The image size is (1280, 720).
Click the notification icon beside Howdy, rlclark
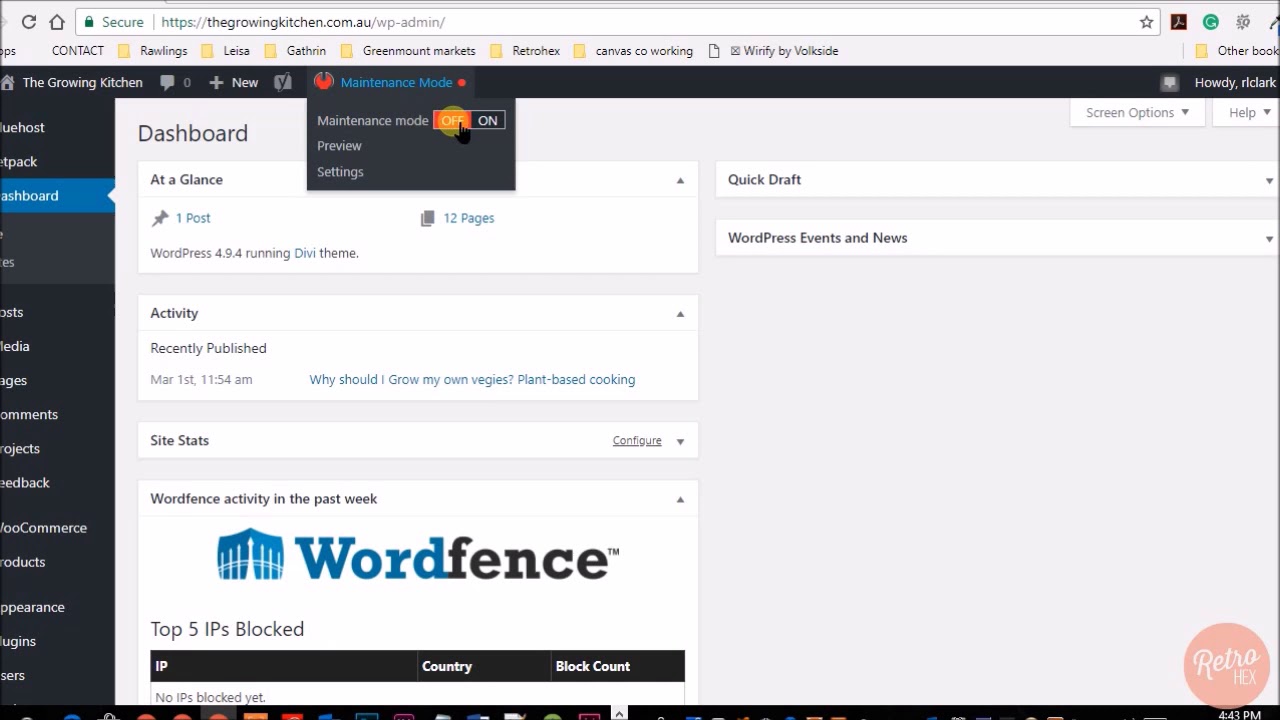tap(1169, 83)
